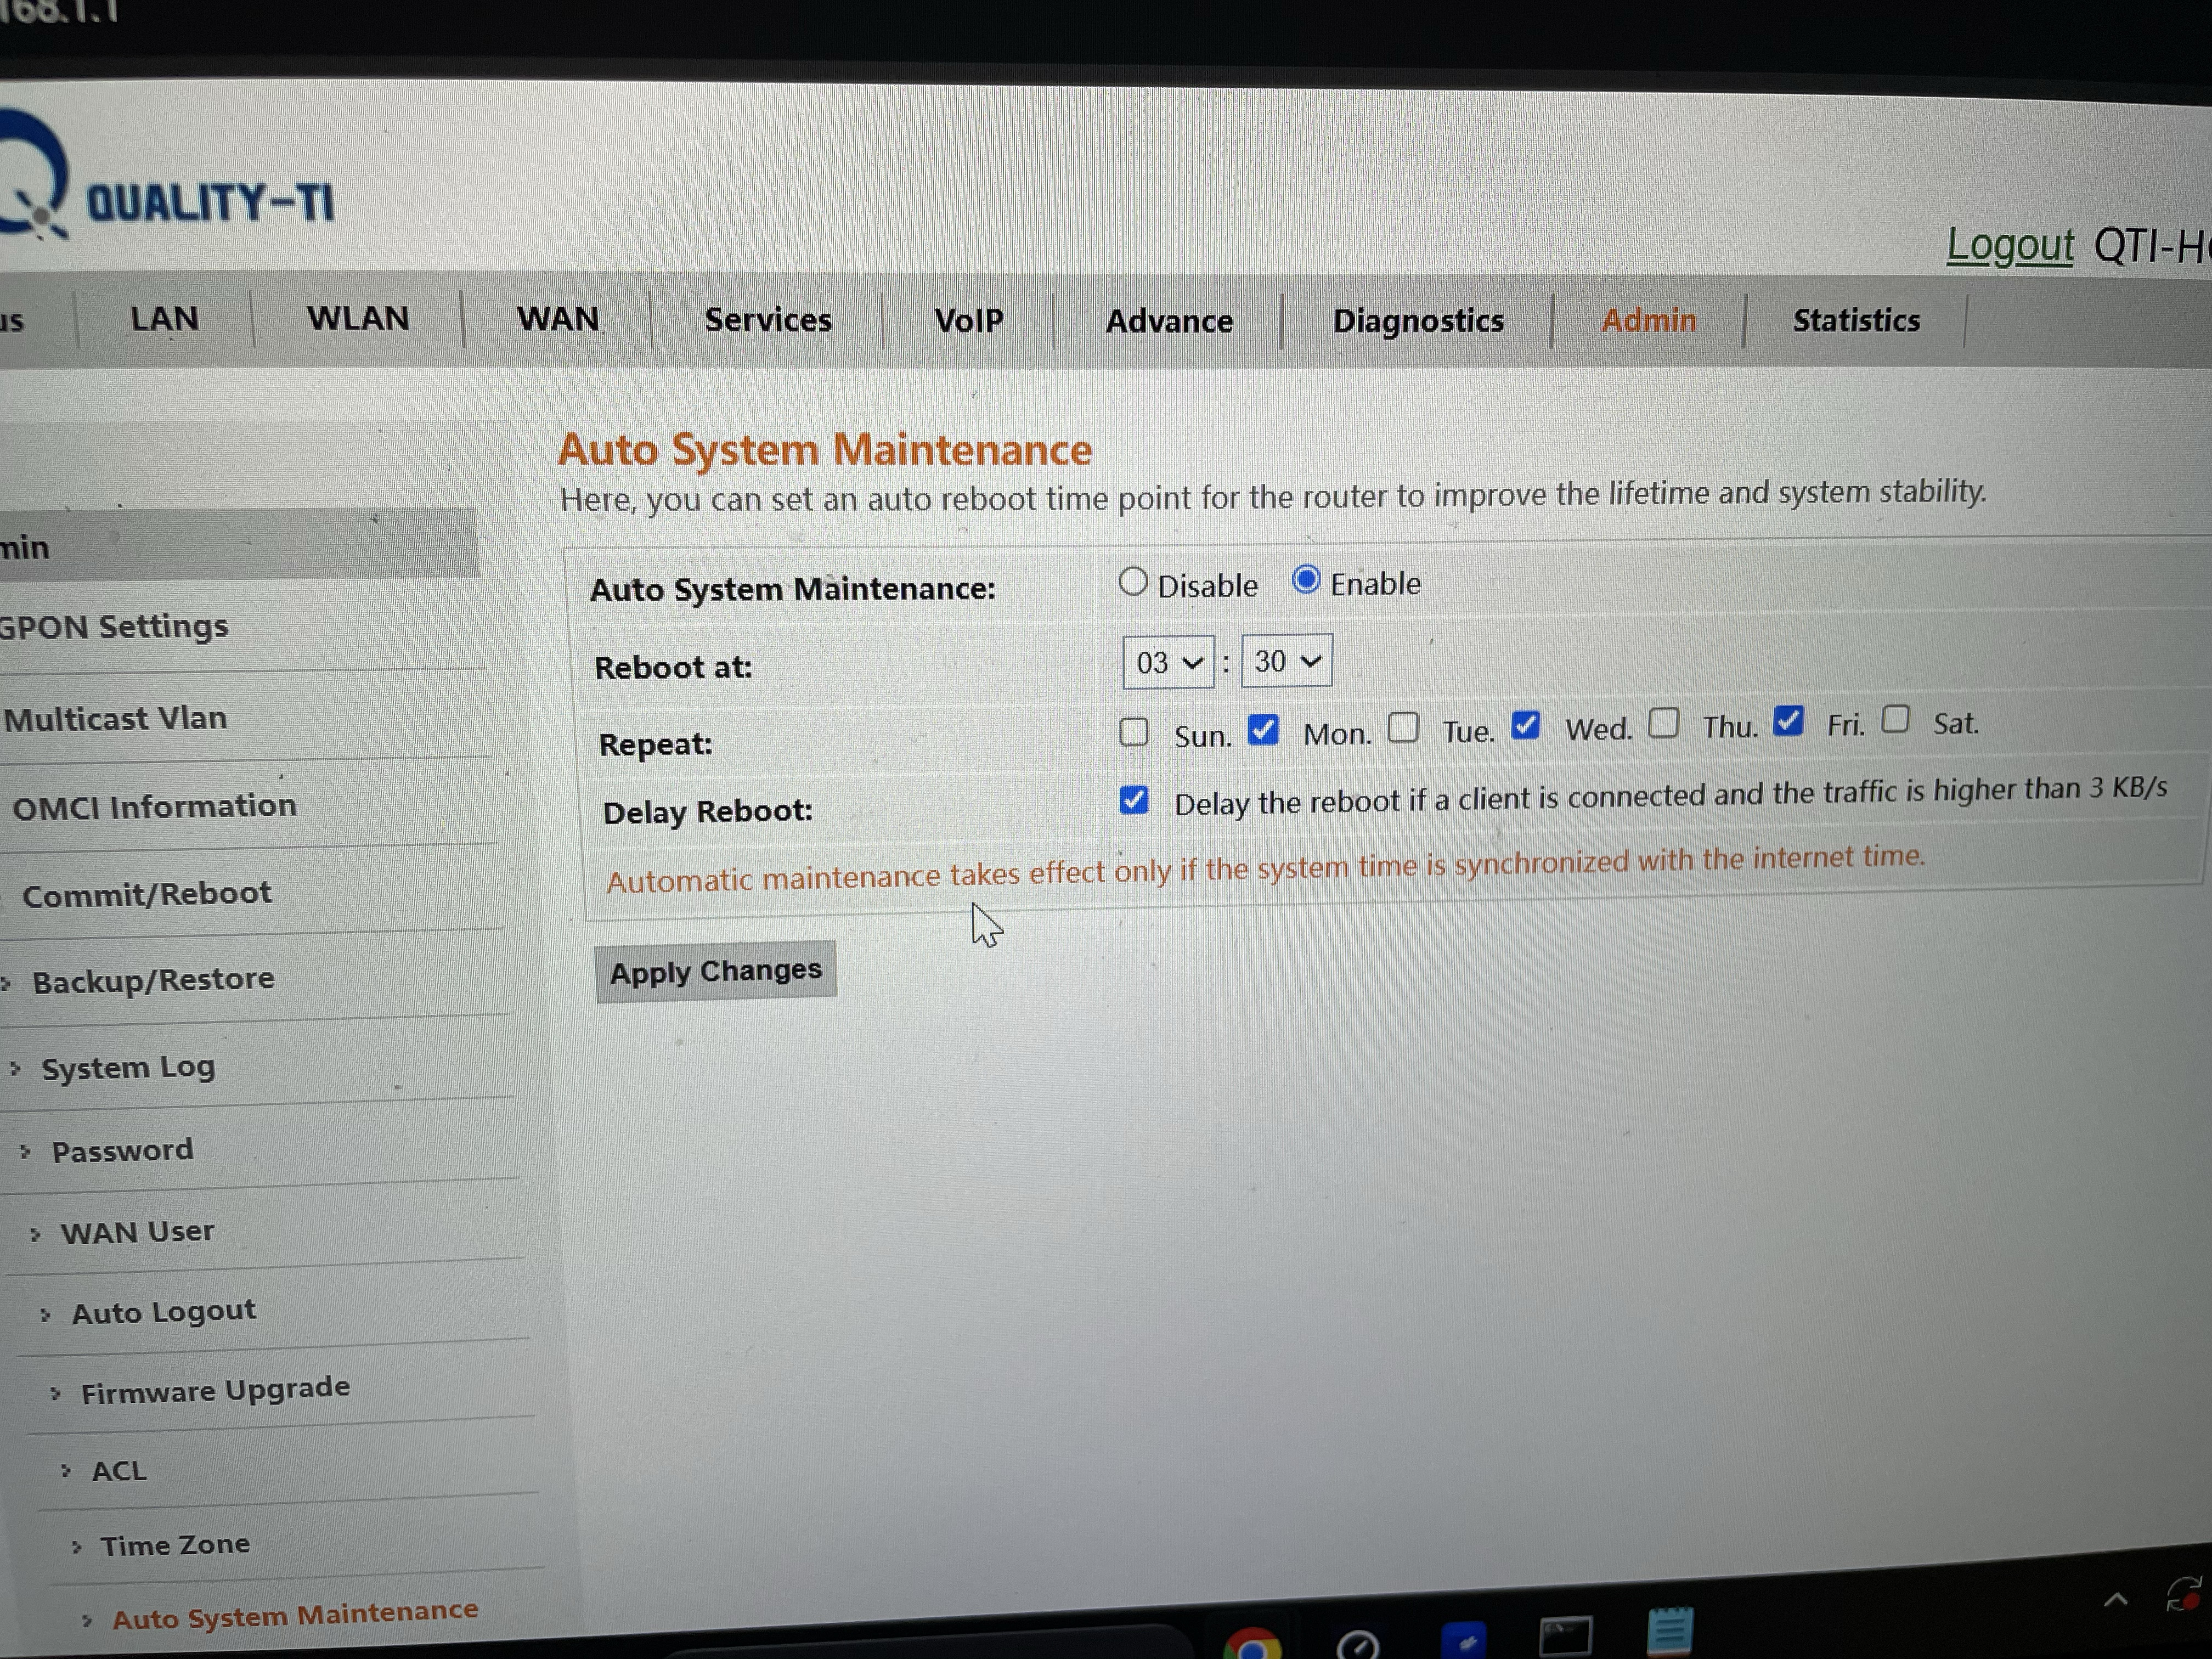Image resolution: width=2212 pixels, height=1659 pixels.
Task: Open the command prompt taskbar icon
Action: (x=1565, y=1637)
